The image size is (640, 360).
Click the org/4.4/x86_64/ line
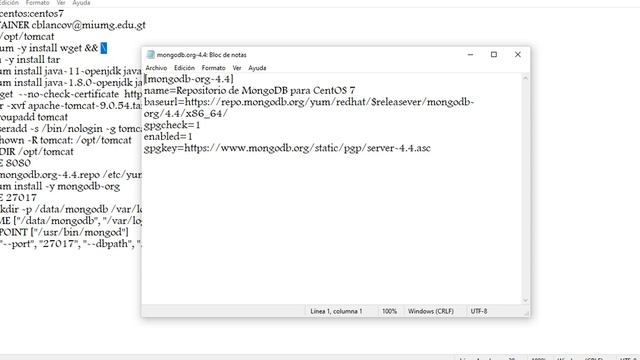pos(186,113)
